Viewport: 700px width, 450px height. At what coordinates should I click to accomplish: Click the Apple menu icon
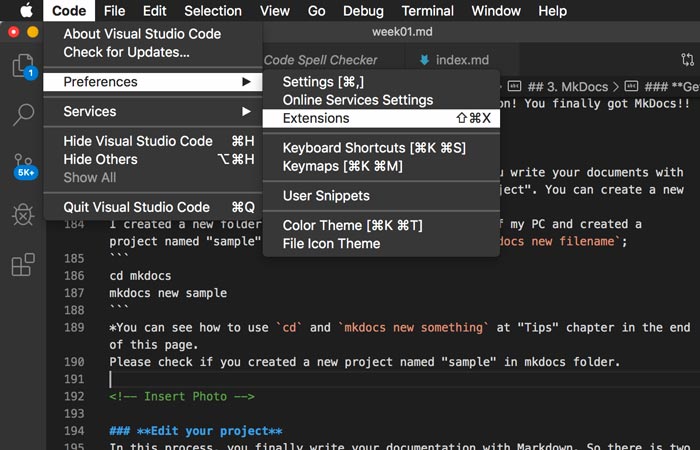tap(26, 10)
